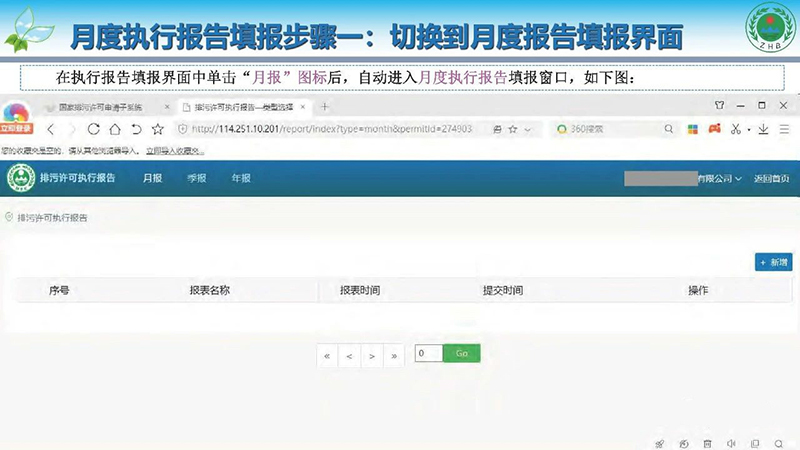800x450 pixels.
Task: Switch to 月报 monthly report tab
Action: pos(152,179)
